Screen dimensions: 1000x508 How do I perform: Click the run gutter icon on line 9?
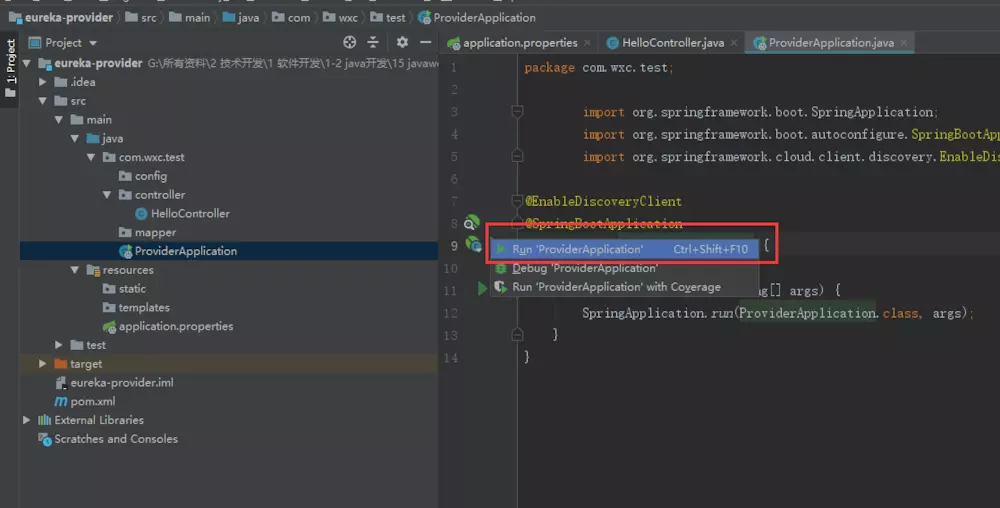[x=473, y=243]
